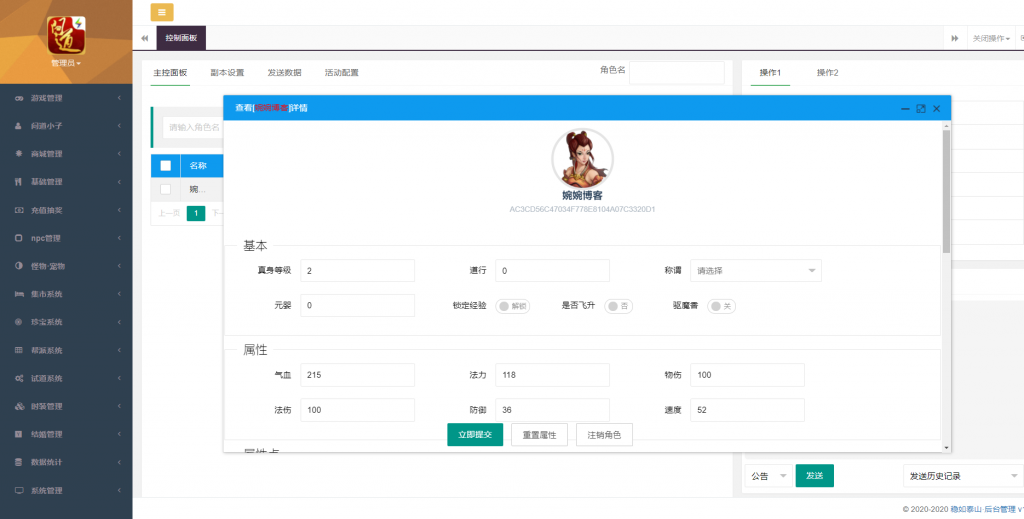Click the 帮派系统 table icon
Image resolution: width=1024 pixels, height=519 pixels.
tap(19, 351)
